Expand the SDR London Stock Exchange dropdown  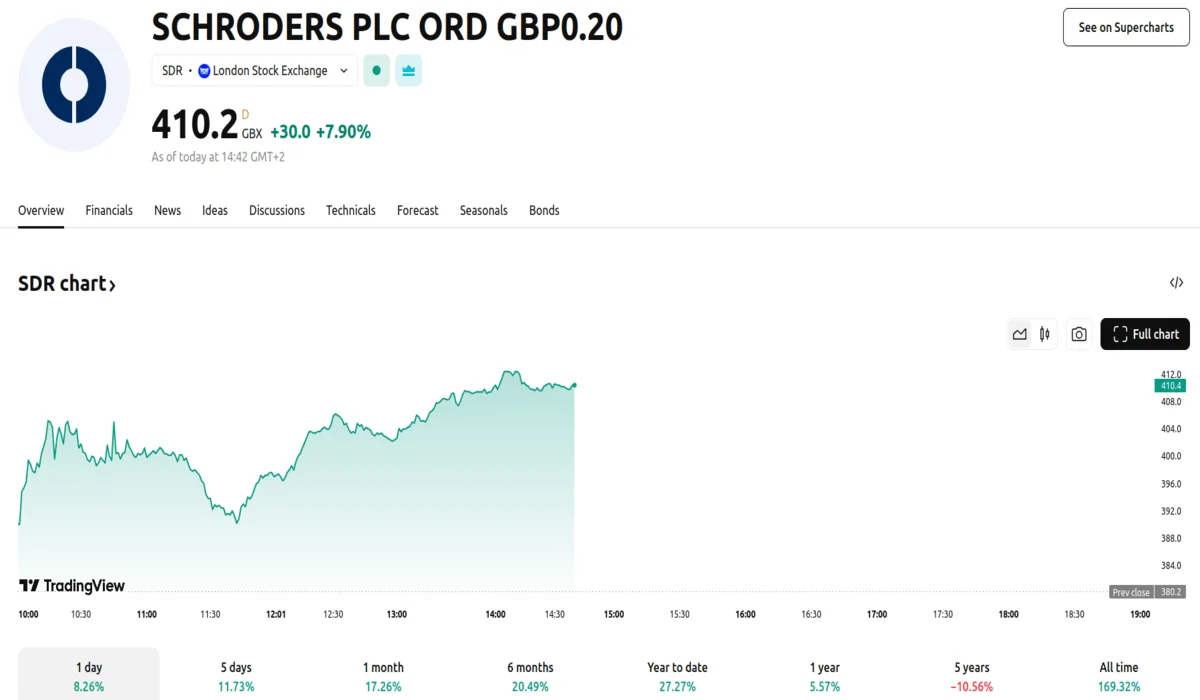(255, 71)
